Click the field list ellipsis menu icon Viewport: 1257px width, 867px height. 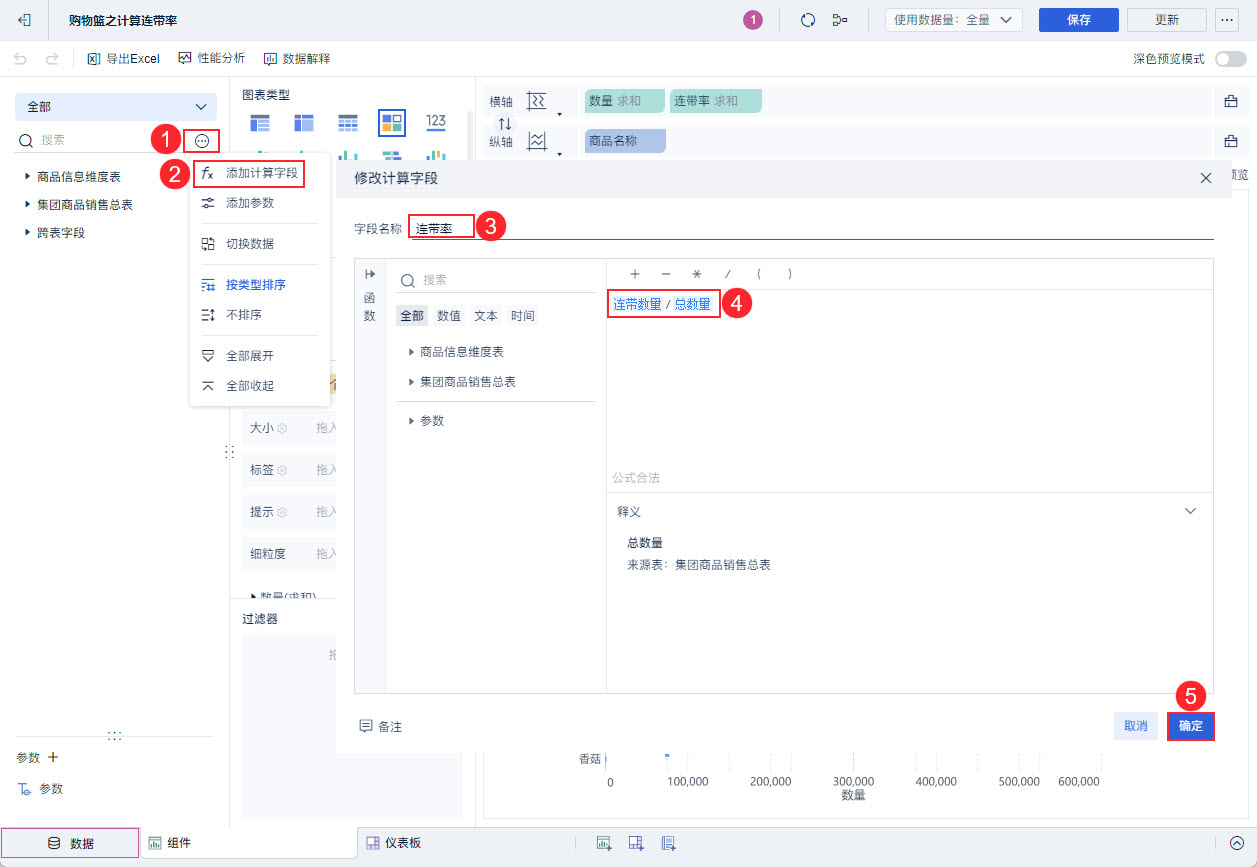(x=202, y=141)
